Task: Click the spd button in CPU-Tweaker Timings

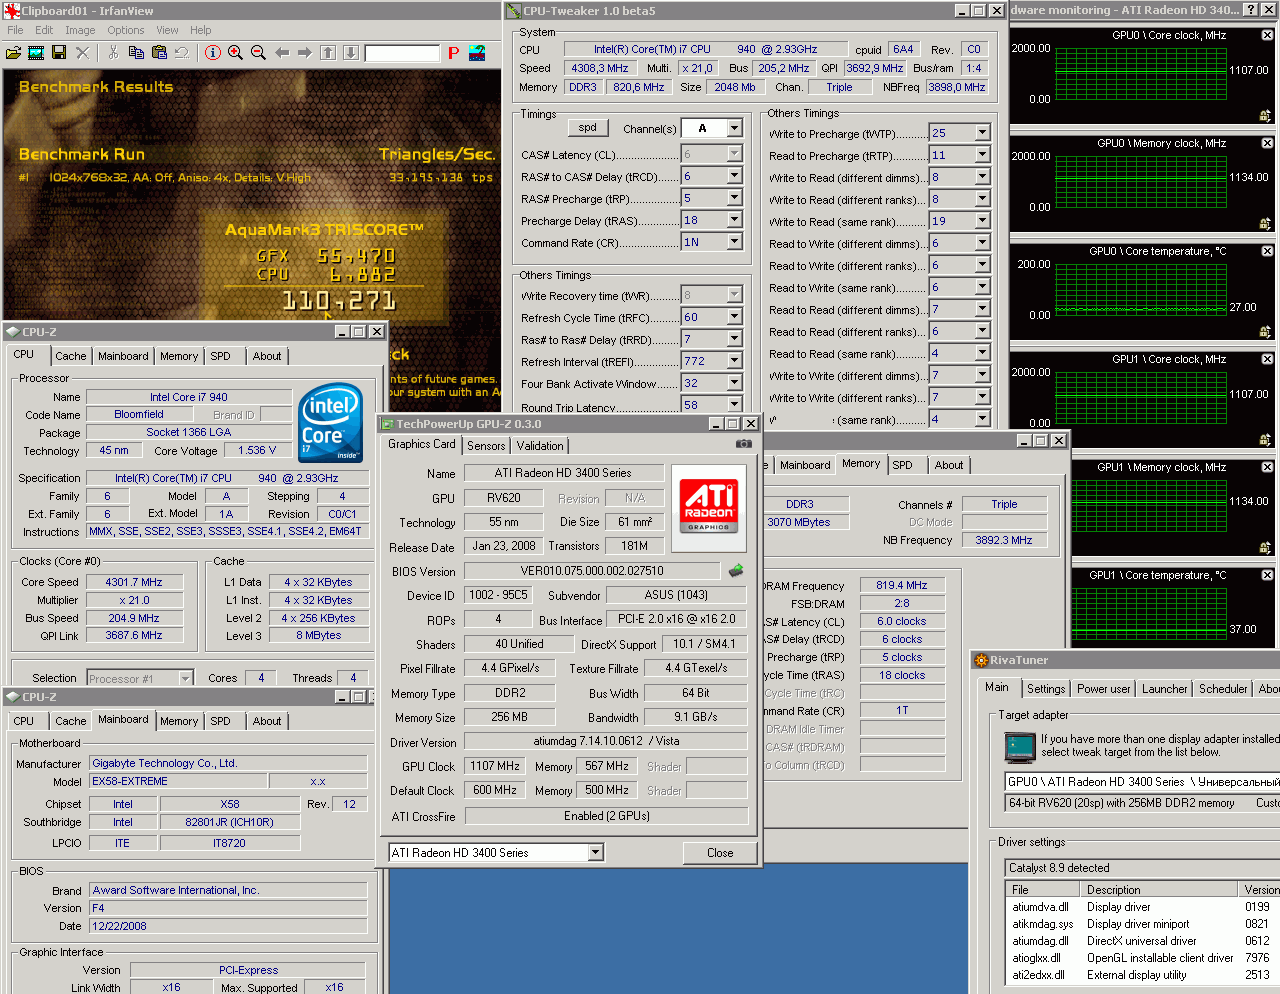Action: pos(588,128)
